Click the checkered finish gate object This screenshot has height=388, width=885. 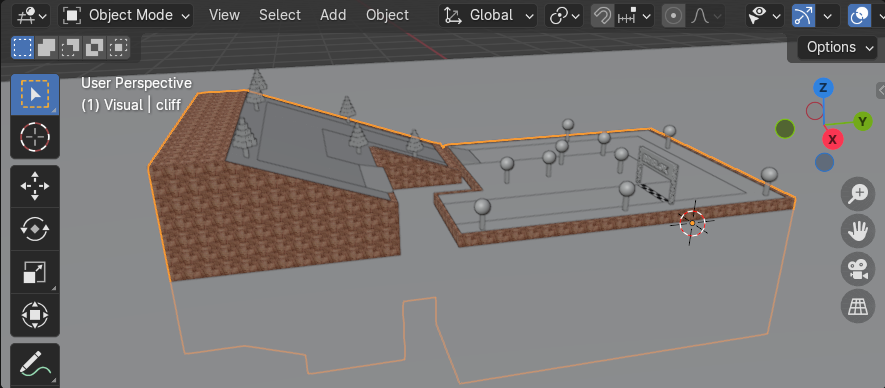click(x=658, y=174)
